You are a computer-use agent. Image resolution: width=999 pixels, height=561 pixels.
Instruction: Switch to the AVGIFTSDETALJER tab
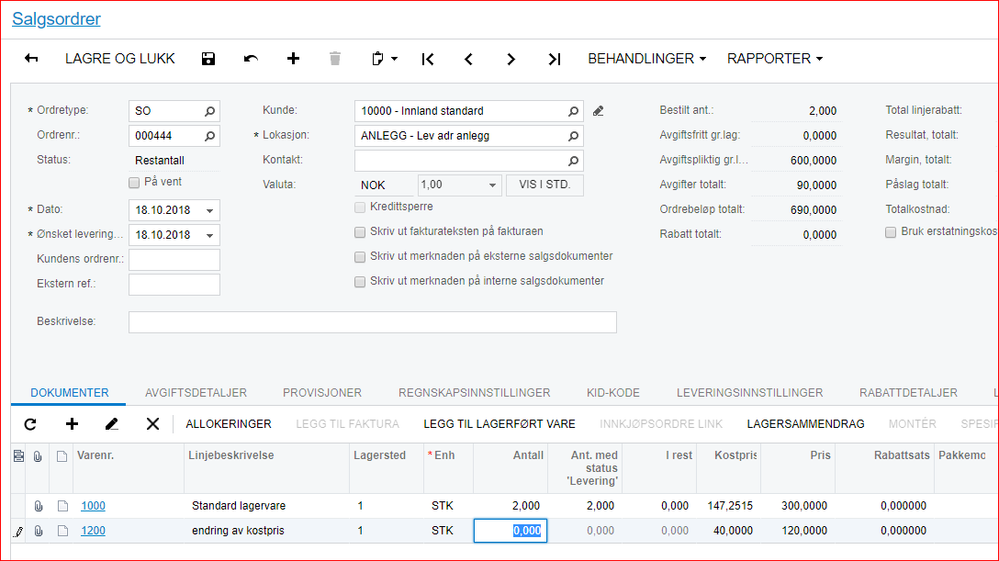[196, 393]
